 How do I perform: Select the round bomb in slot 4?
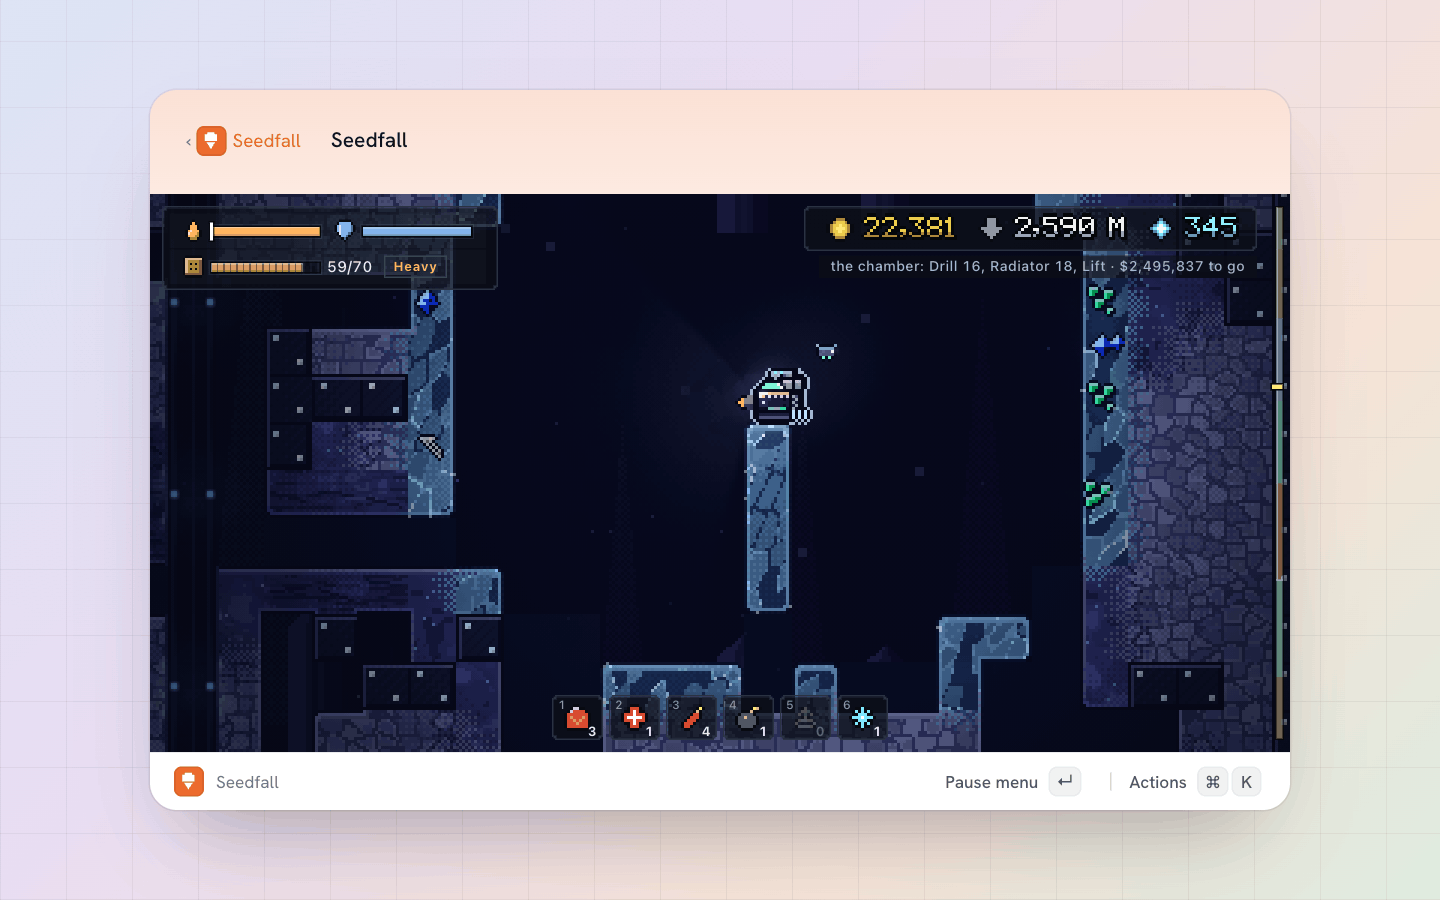tap(748, 717)
